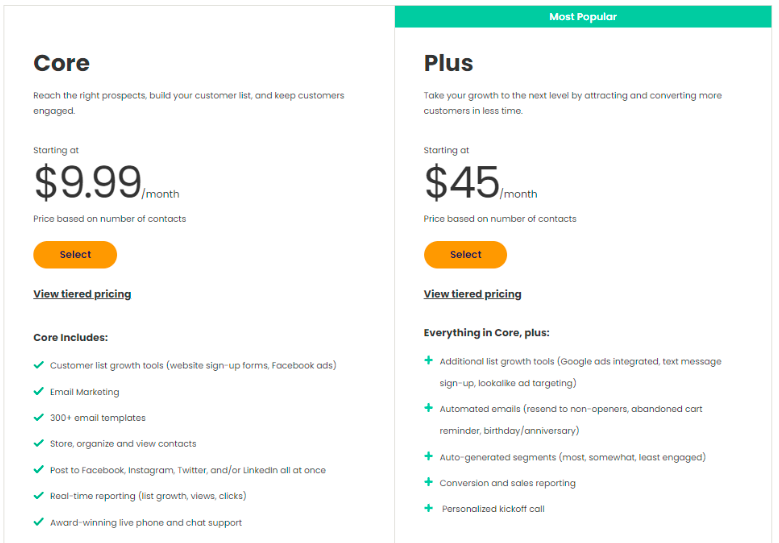This screenshot has height=543, width=779.
Task: Click the Plus plan heading
Action: 448,63
